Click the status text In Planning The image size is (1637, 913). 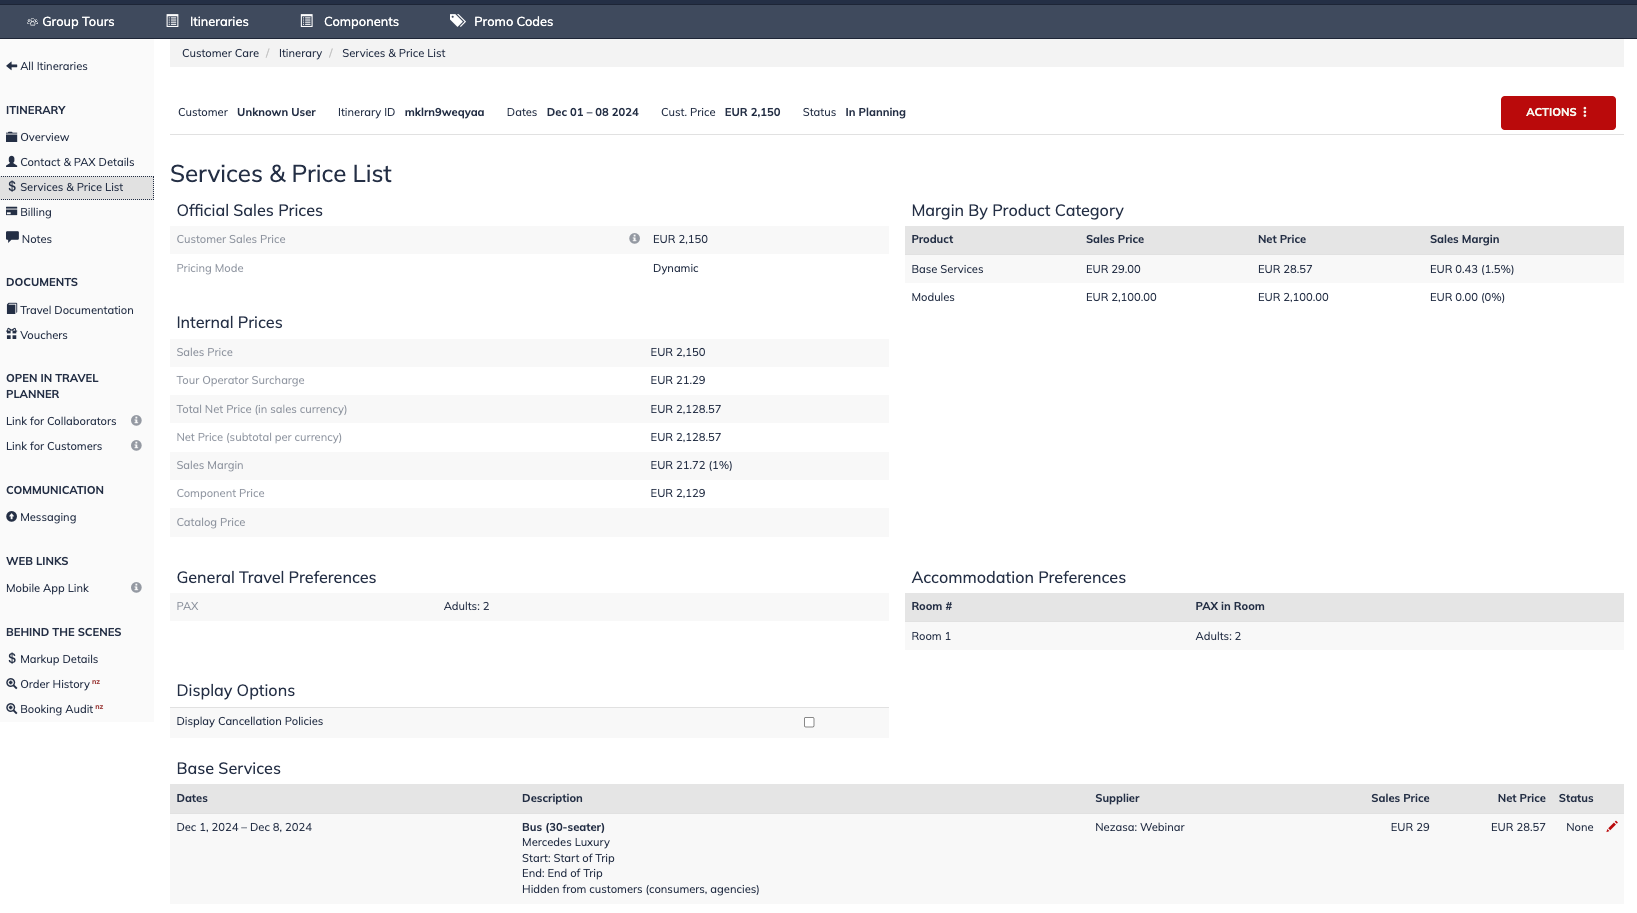[x=875, y=112]
